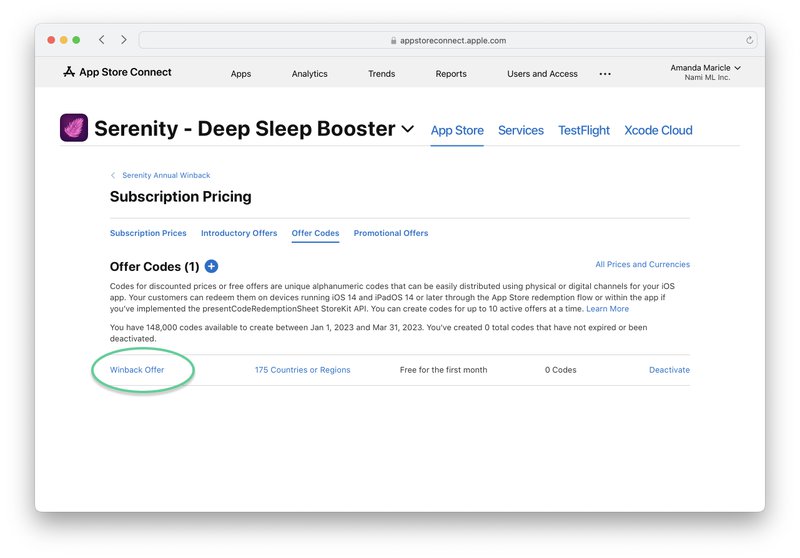Switch to the Xcode Cloud tab
800x558 pixels.
click(x=658, y=131)
